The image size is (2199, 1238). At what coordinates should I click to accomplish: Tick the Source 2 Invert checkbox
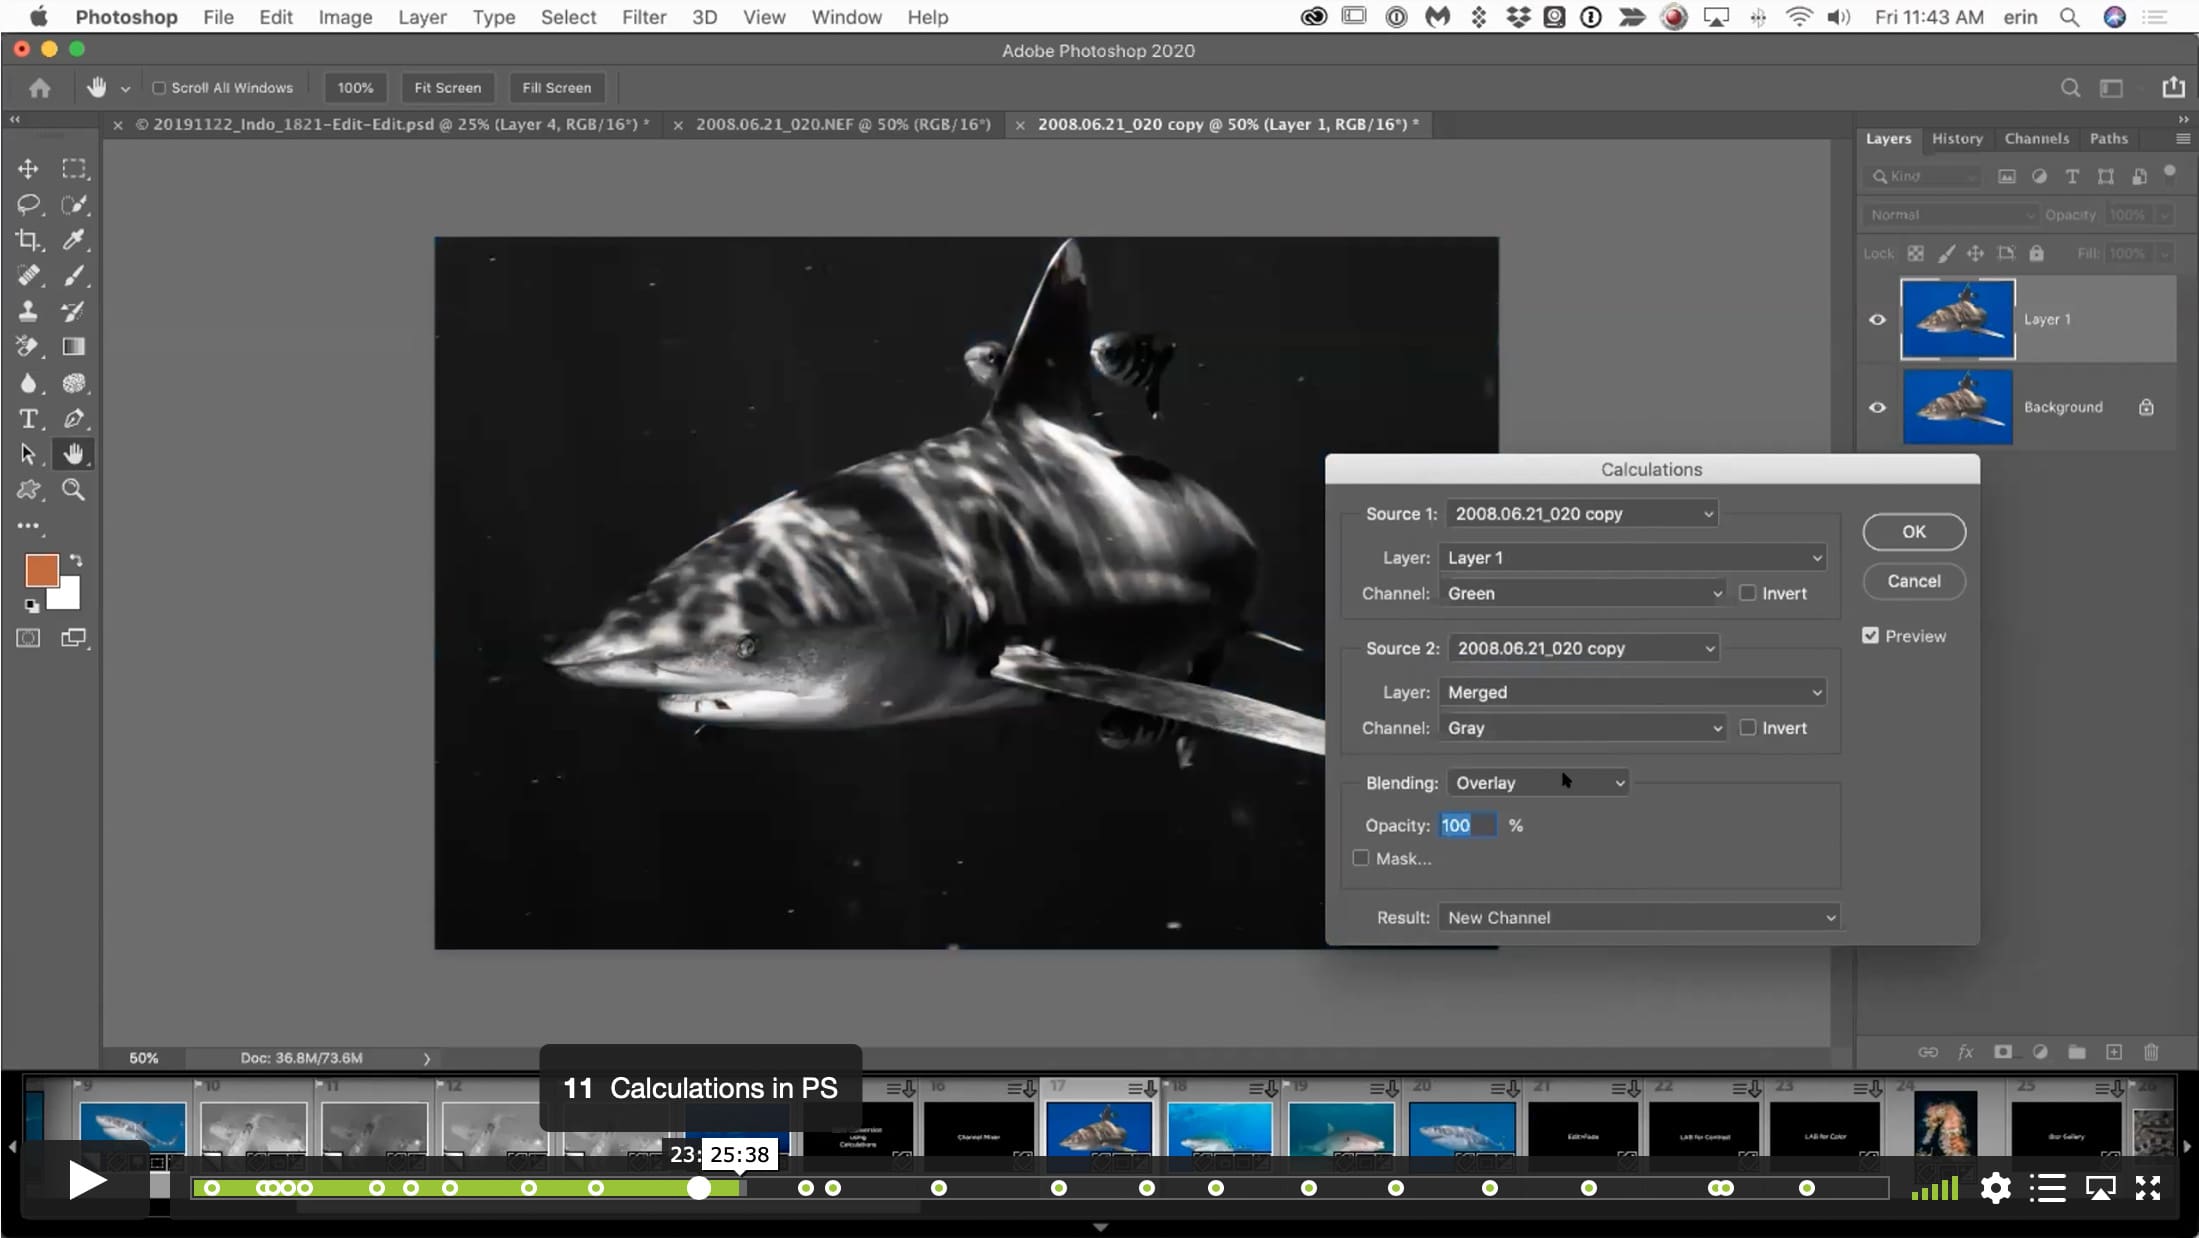click(1747, 728)
